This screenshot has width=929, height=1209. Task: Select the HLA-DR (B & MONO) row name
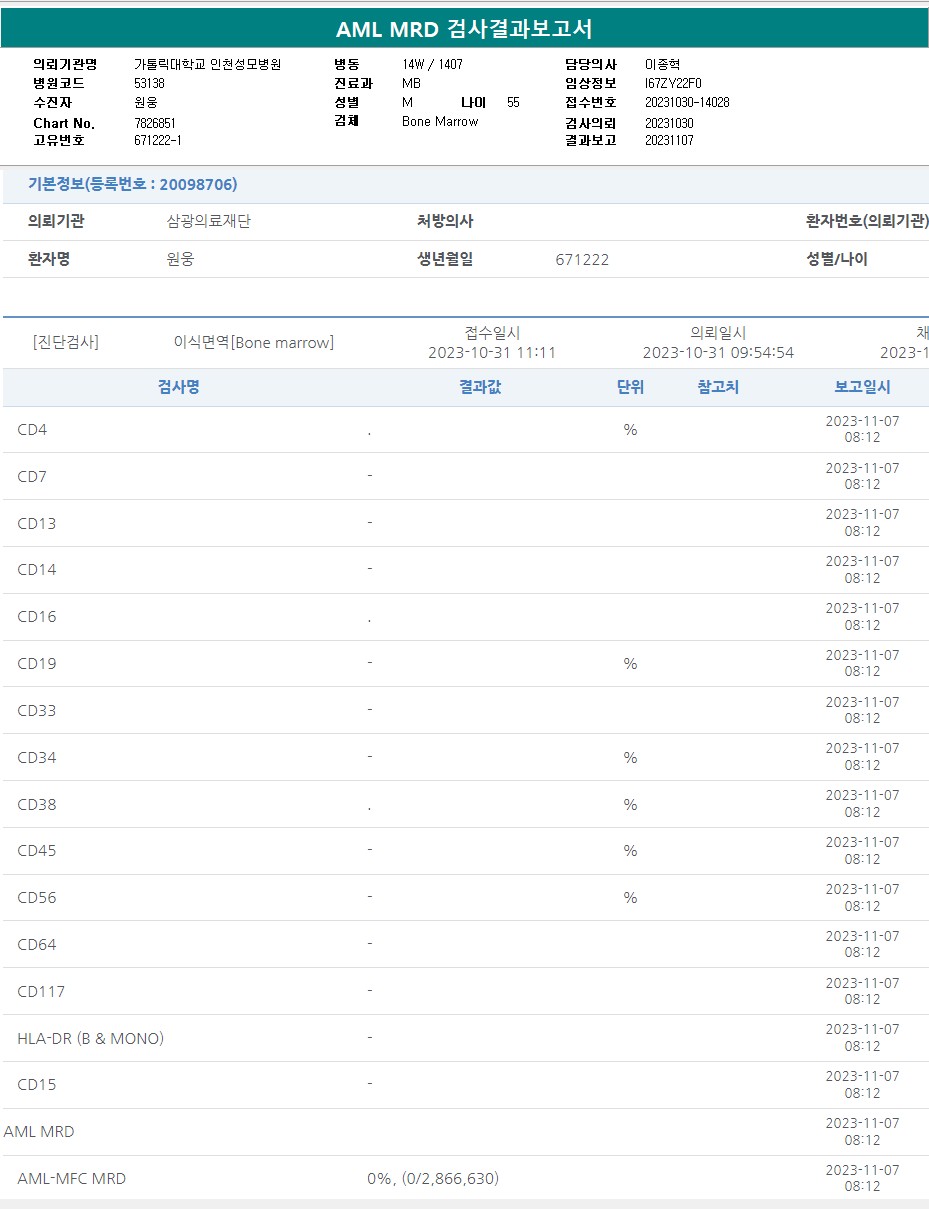coord(90,1039)
